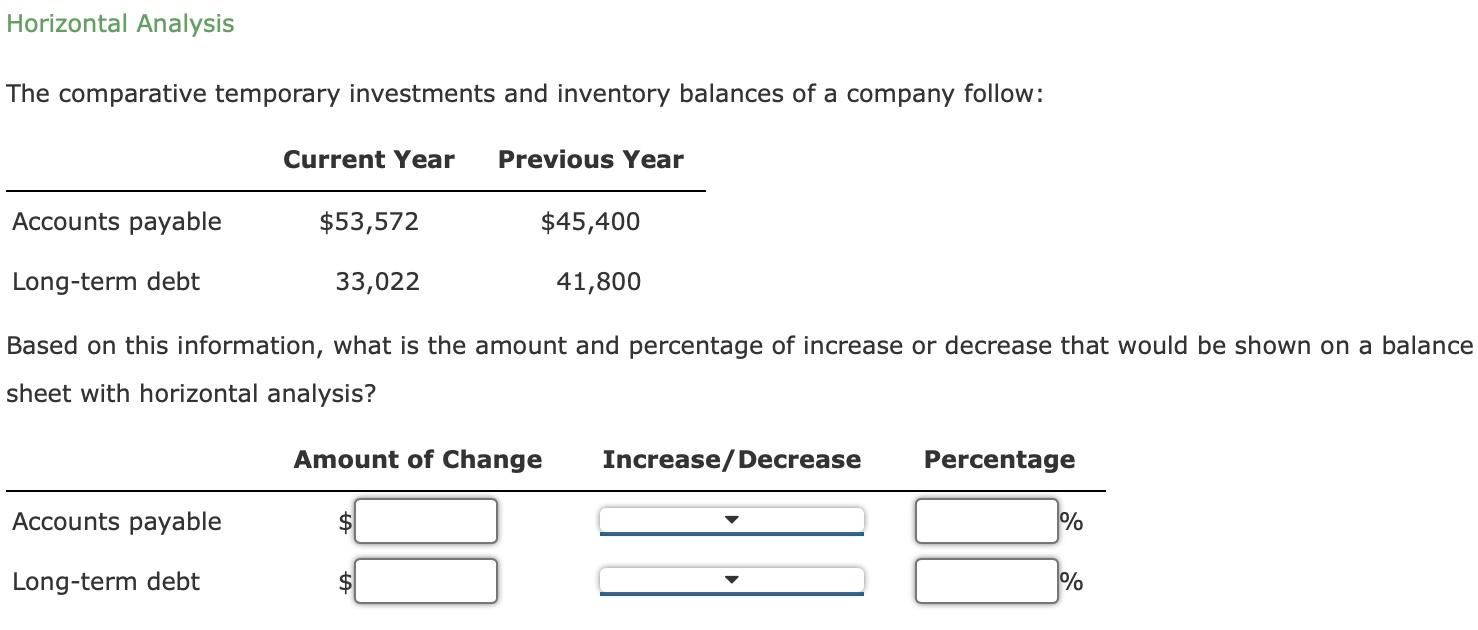Open the Increase/Decrease dropdown arrow for Accounts payable

733,518
